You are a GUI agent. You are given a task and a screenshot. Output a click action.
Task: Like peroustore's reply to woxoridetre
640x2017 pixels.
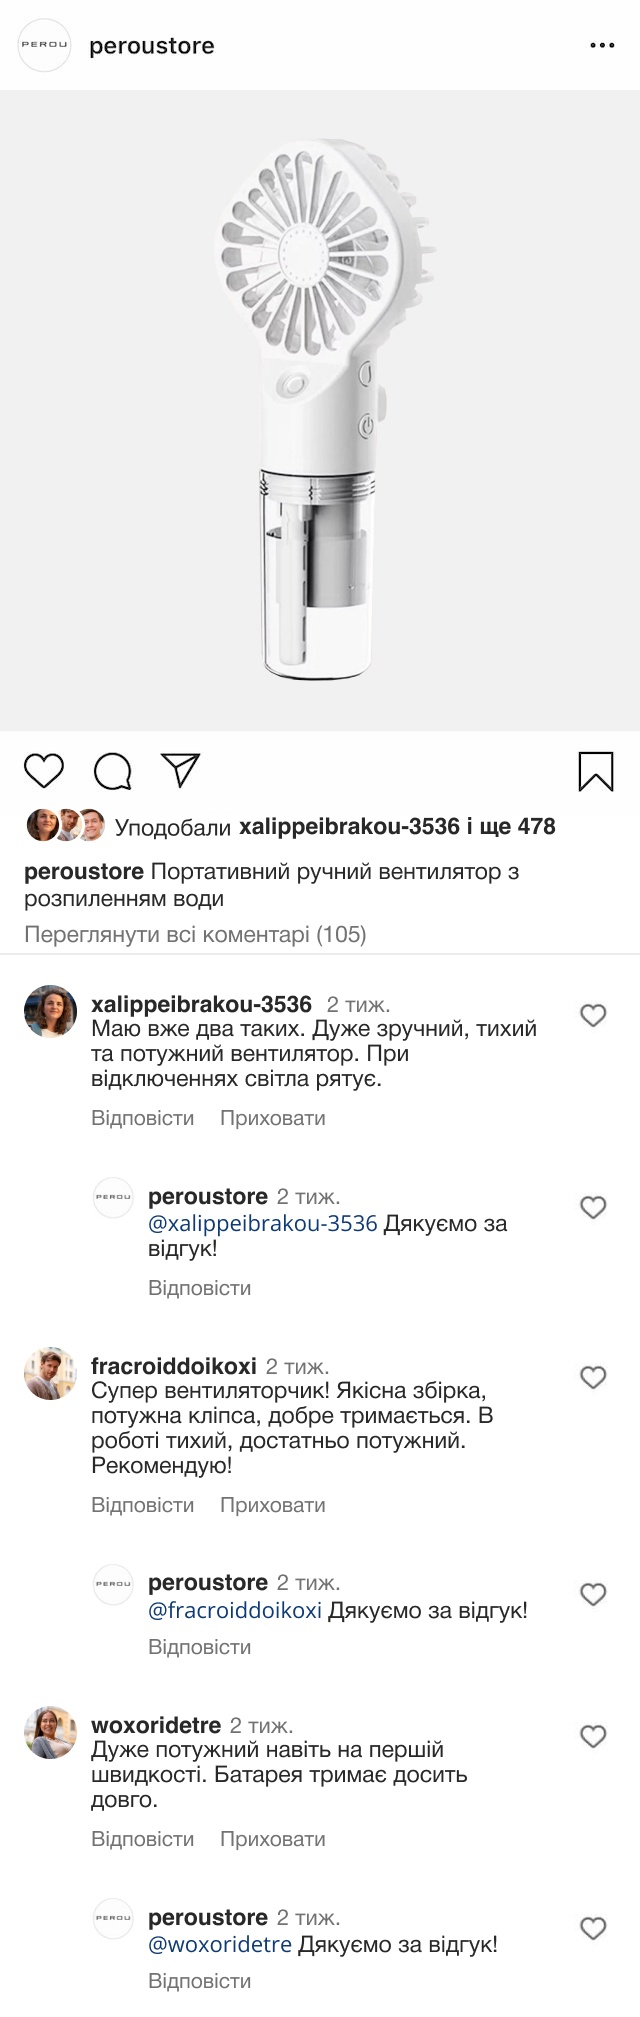click(593, 1929)
